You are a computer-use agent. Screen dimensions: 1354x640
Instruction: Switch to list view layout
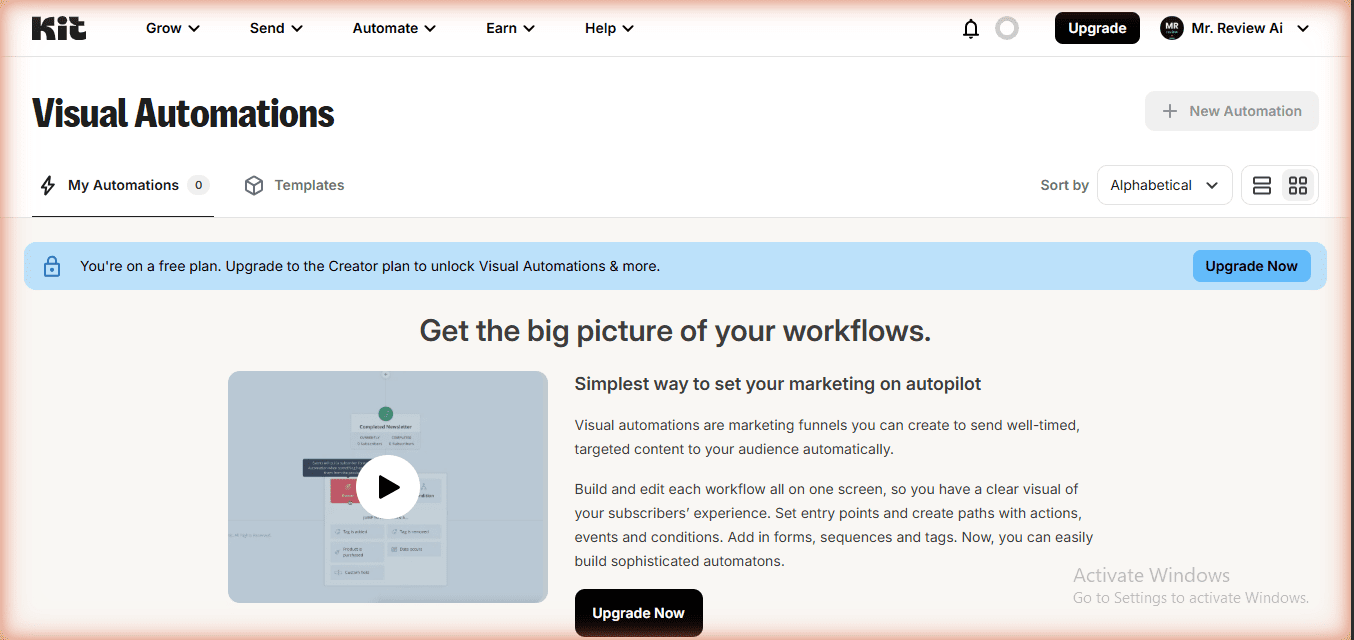[1262, 185]
